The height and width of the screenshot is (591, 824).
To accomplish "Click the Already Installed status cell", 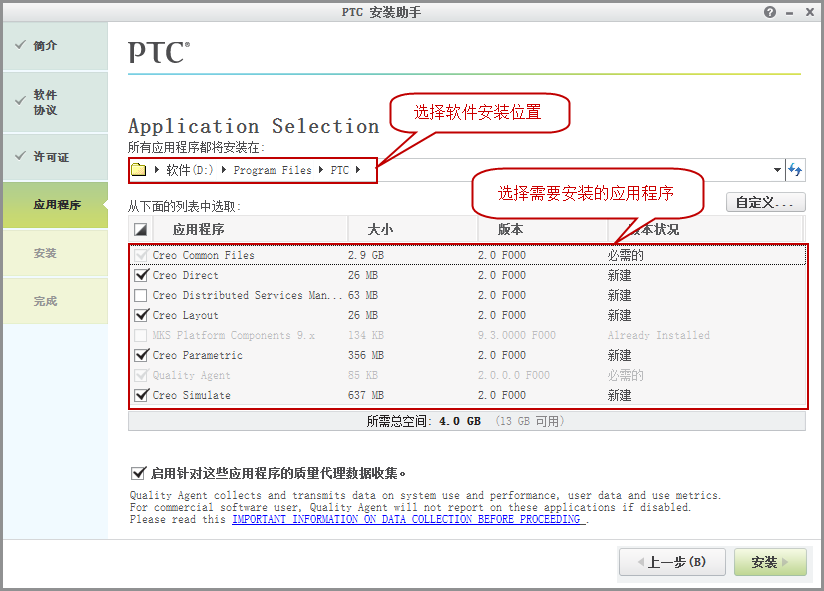I will pyautogui.click(x=658, y=335).
